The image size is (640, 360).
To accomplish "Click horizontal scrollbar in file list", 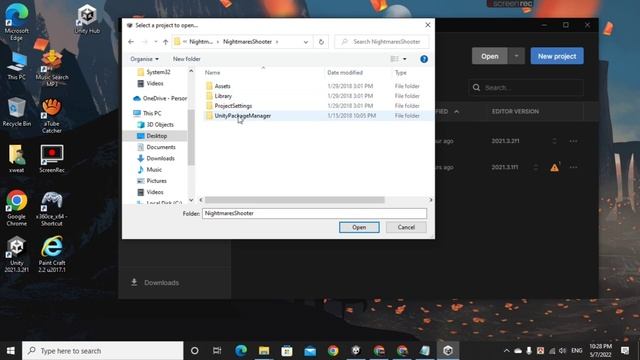I will coord(295,200).
